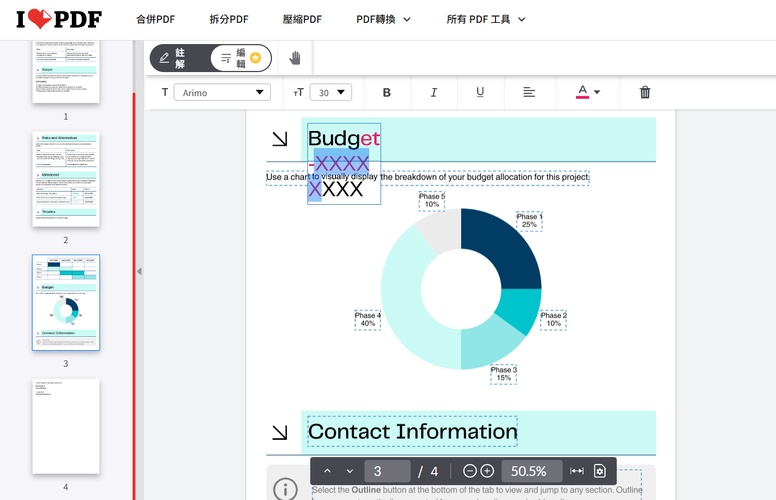This screenshot has height=500, width=776.
Task: Open the Arimo font dropdown
Action: [x=222, y=92]
